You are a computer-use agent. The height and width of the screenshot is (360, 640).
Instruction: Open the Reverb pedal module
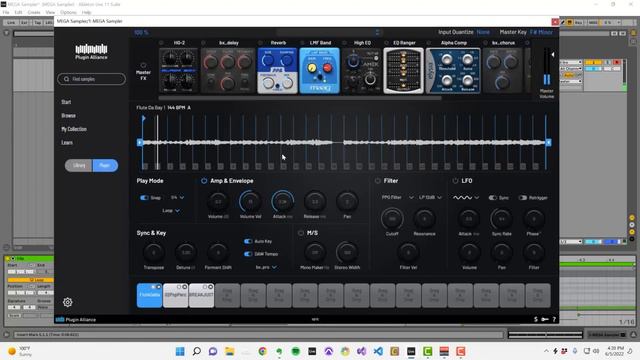click(277, 71)
